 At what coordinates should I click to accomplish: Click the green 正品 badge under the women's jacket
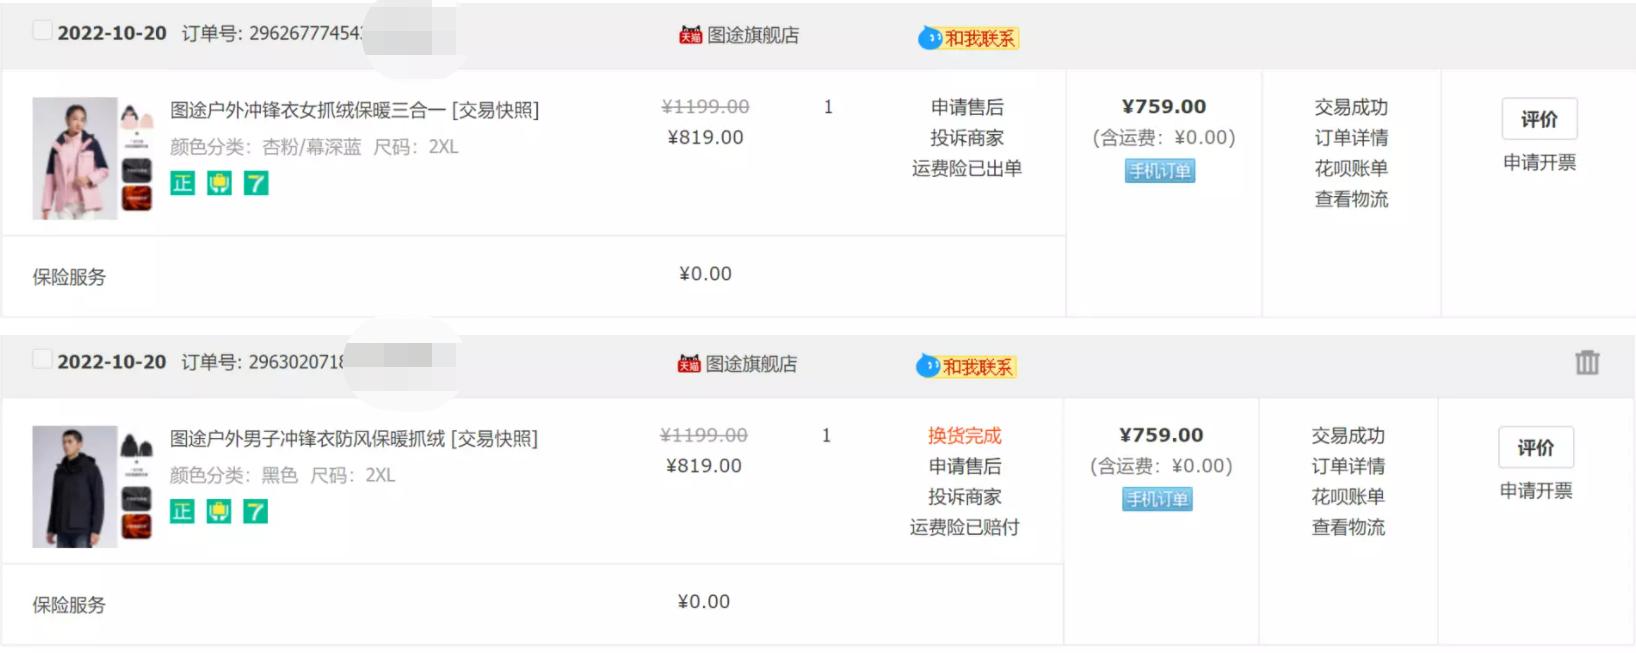click(x=182, y=183)
